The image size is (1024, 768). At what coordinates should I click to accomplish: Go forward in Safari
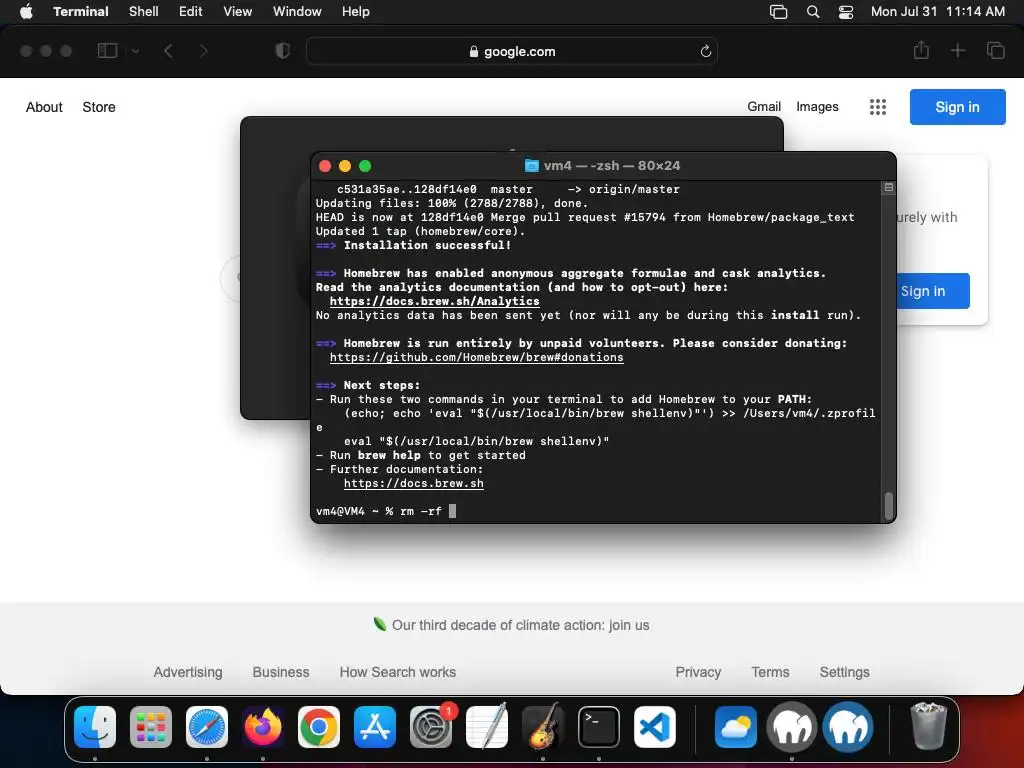click(x=203, y=50)
